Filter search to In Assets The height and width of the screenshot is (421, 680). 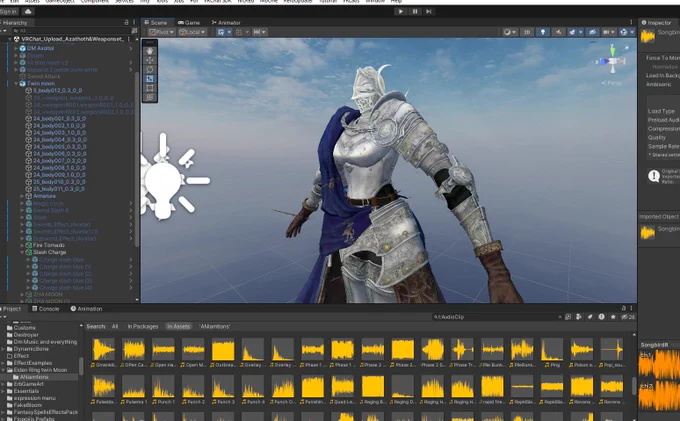(178, 326)
